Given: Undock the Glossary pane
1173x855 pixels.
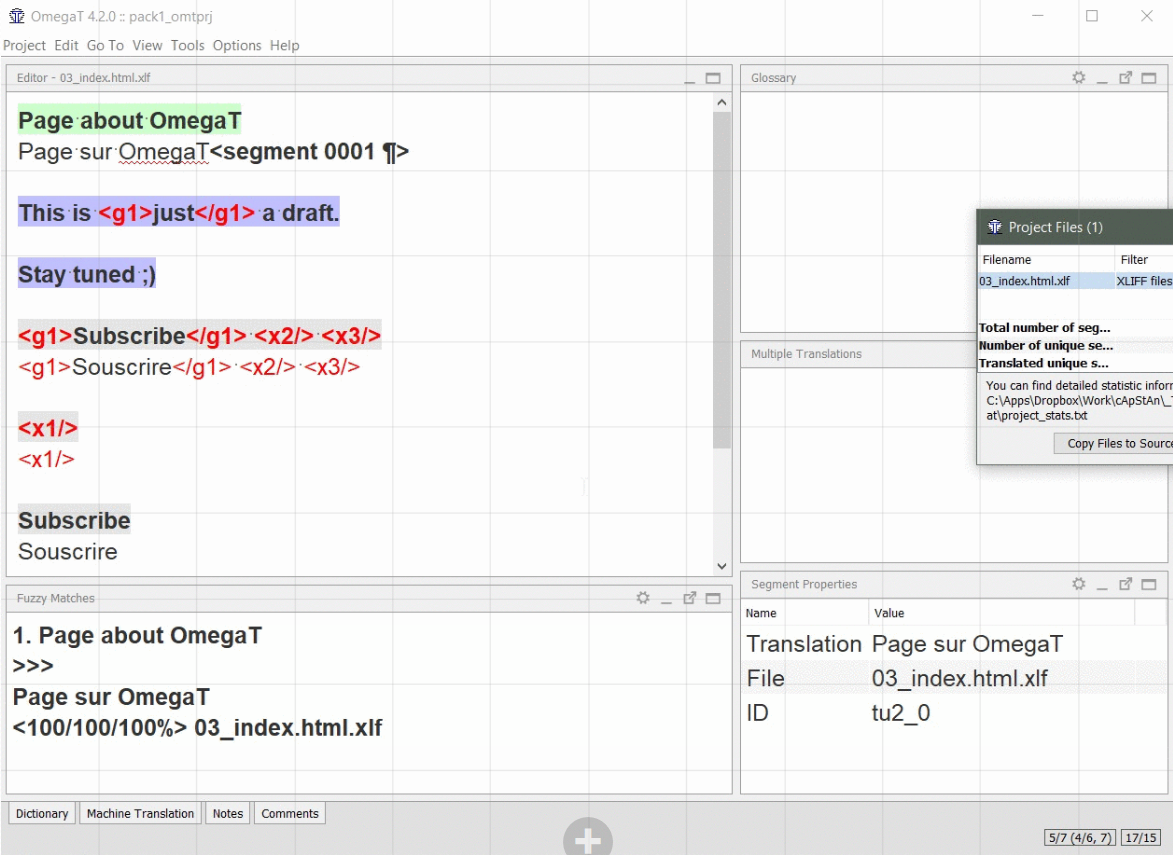Looking at the screenshot, I should pos(1125,77).
